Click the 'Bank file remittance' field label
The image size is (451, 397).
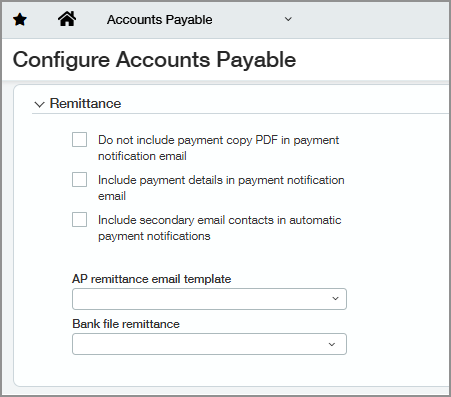click(126, 324)
